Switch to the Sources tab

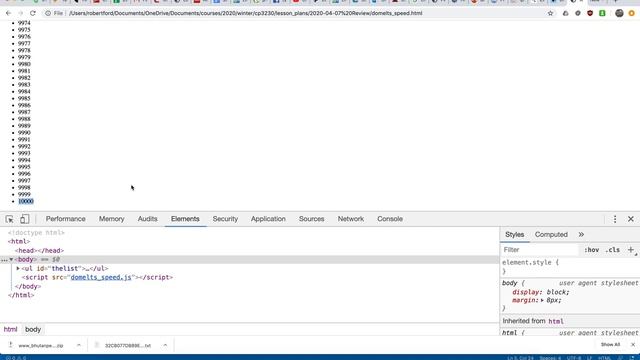point(311,219)
